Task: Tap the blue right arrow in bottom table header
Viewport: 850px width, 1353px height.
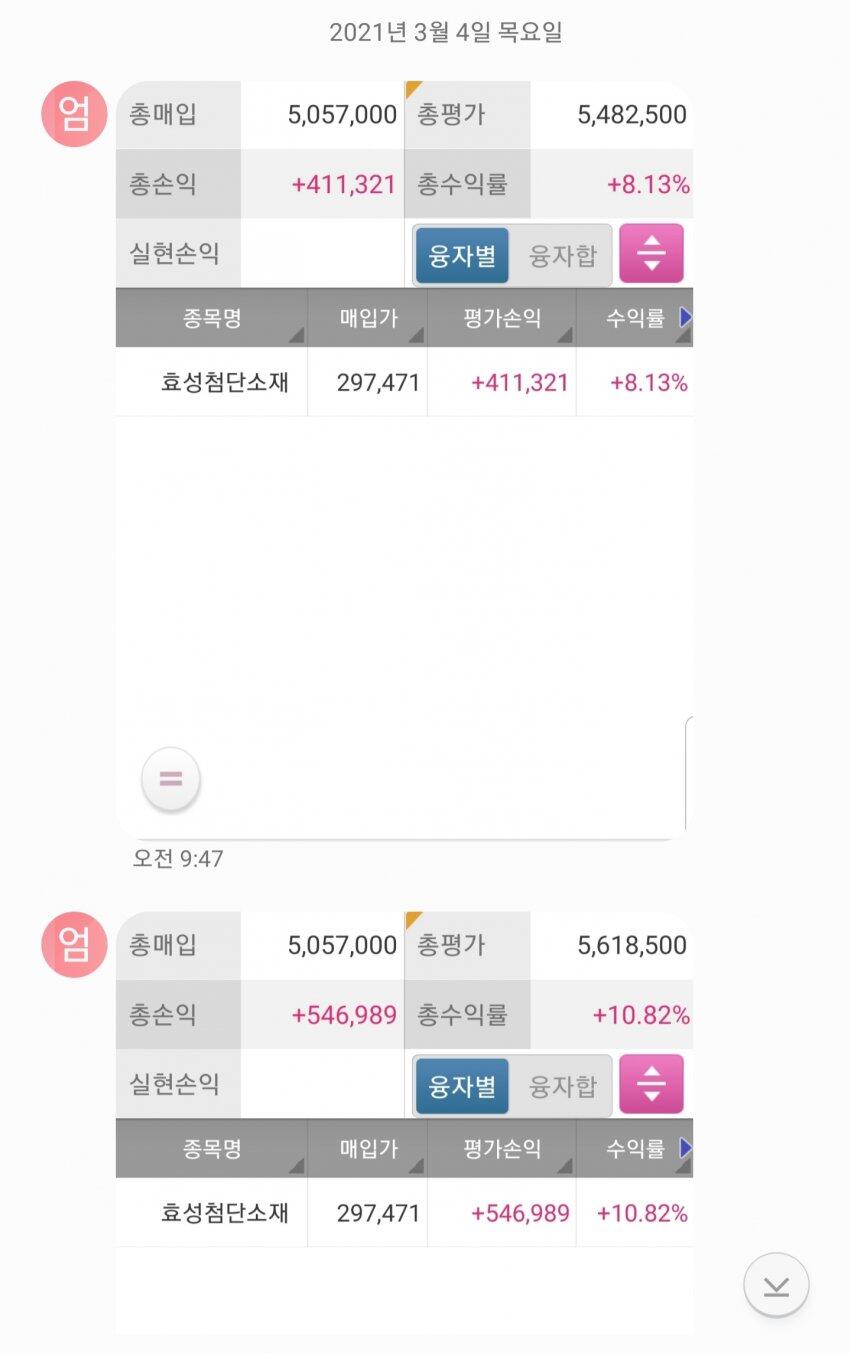Action: click(x=685, y=1148)
